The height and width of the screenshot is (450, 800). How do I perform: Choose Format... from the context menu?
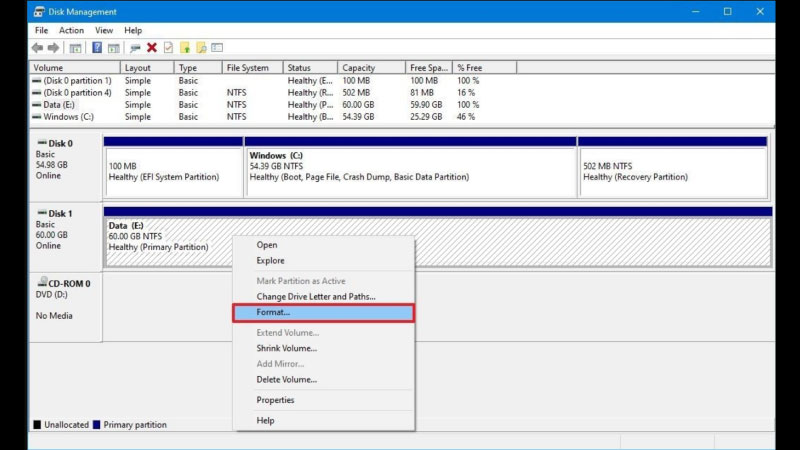322,313
